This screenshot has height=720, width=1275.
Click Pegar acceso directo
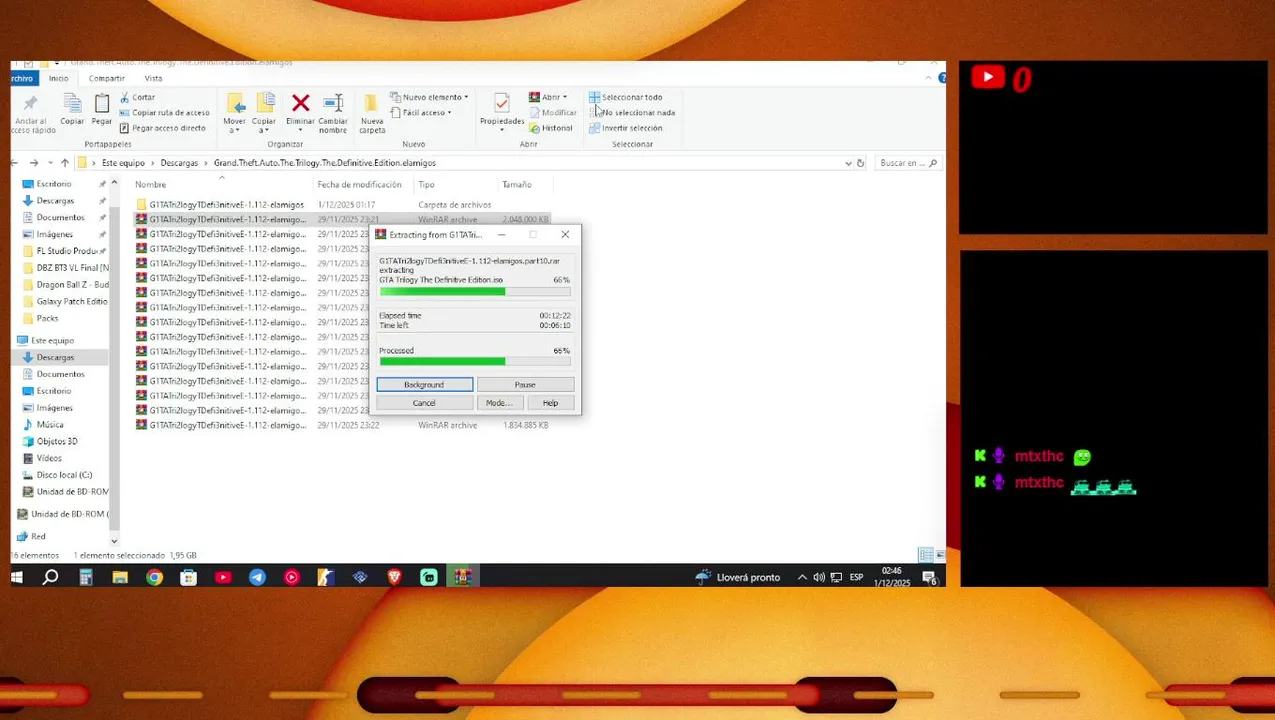click(162, 128)
